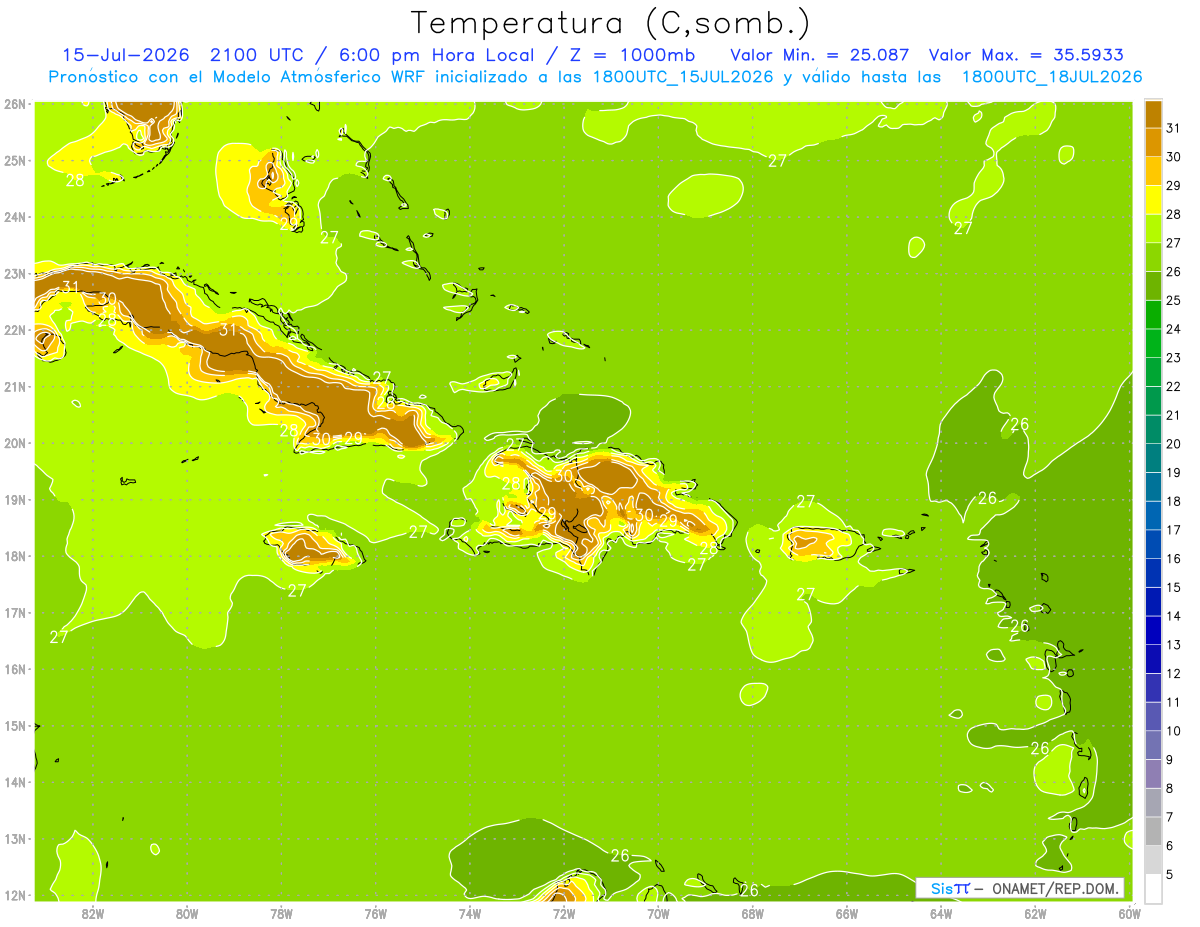Click the '72W' longitude axis label
This screenshot has height=927, width=1200.
(564, 913)
